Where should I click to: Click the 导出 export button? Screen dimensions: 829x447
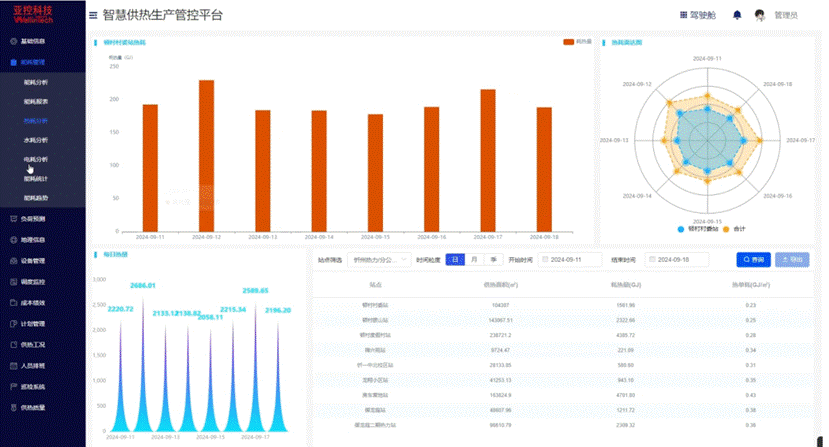point(792,260)
